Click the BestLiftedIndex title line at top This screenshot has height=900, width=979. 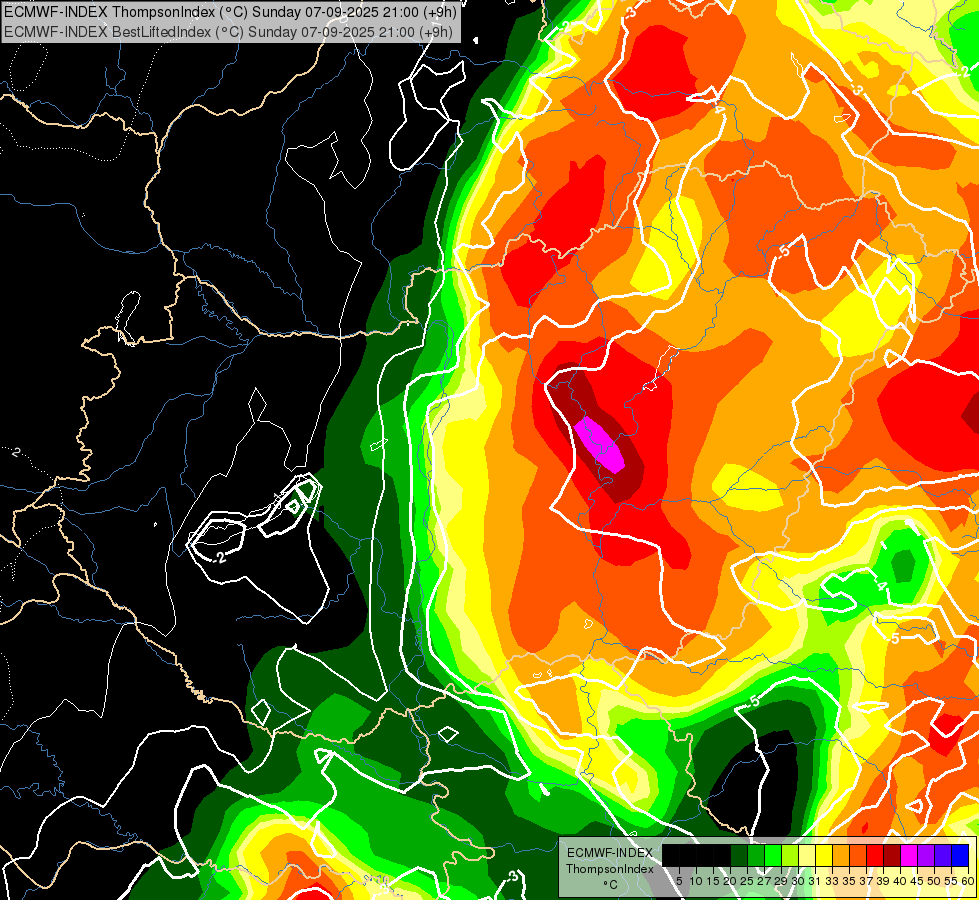coord(228,31)
